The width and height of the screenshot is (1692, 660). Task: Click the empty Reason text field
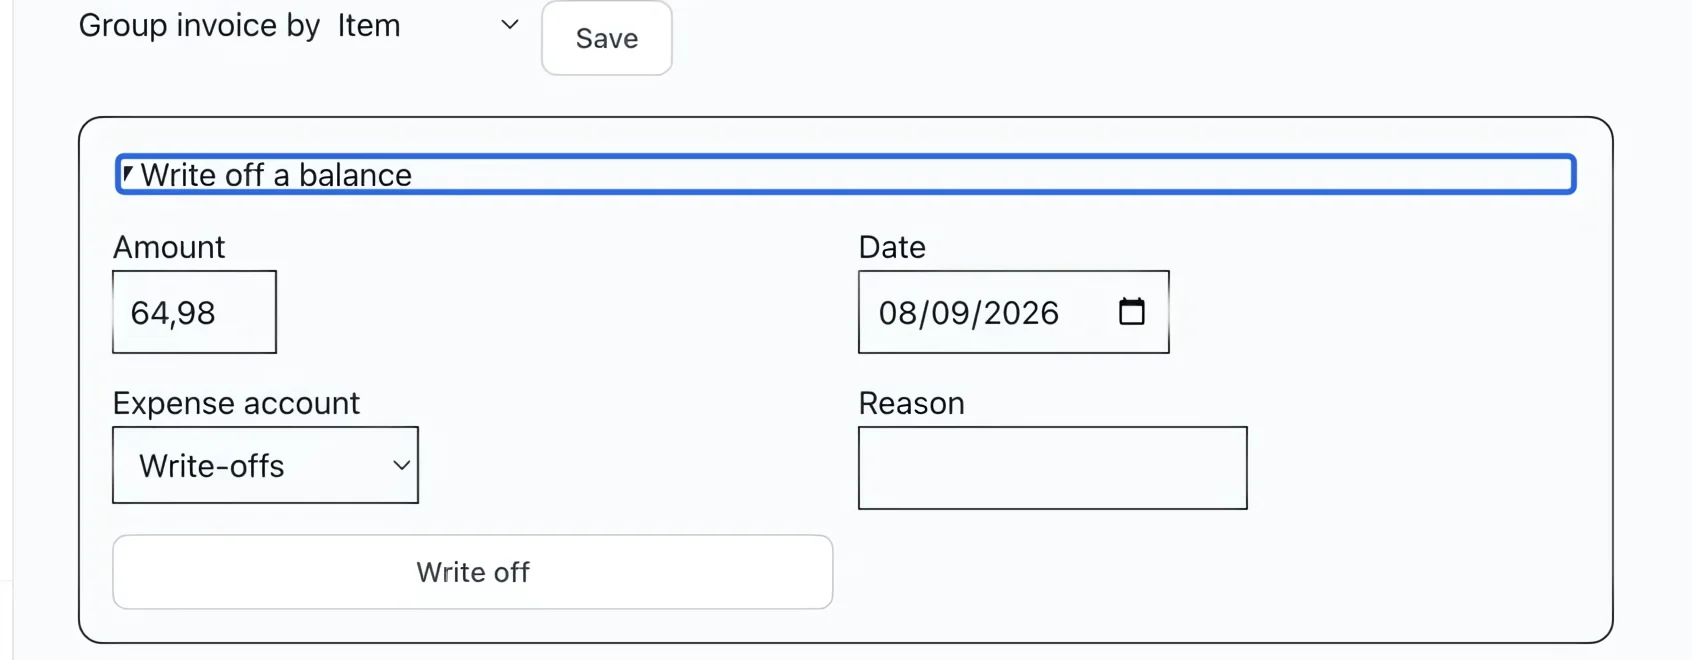pos(1052,468)
